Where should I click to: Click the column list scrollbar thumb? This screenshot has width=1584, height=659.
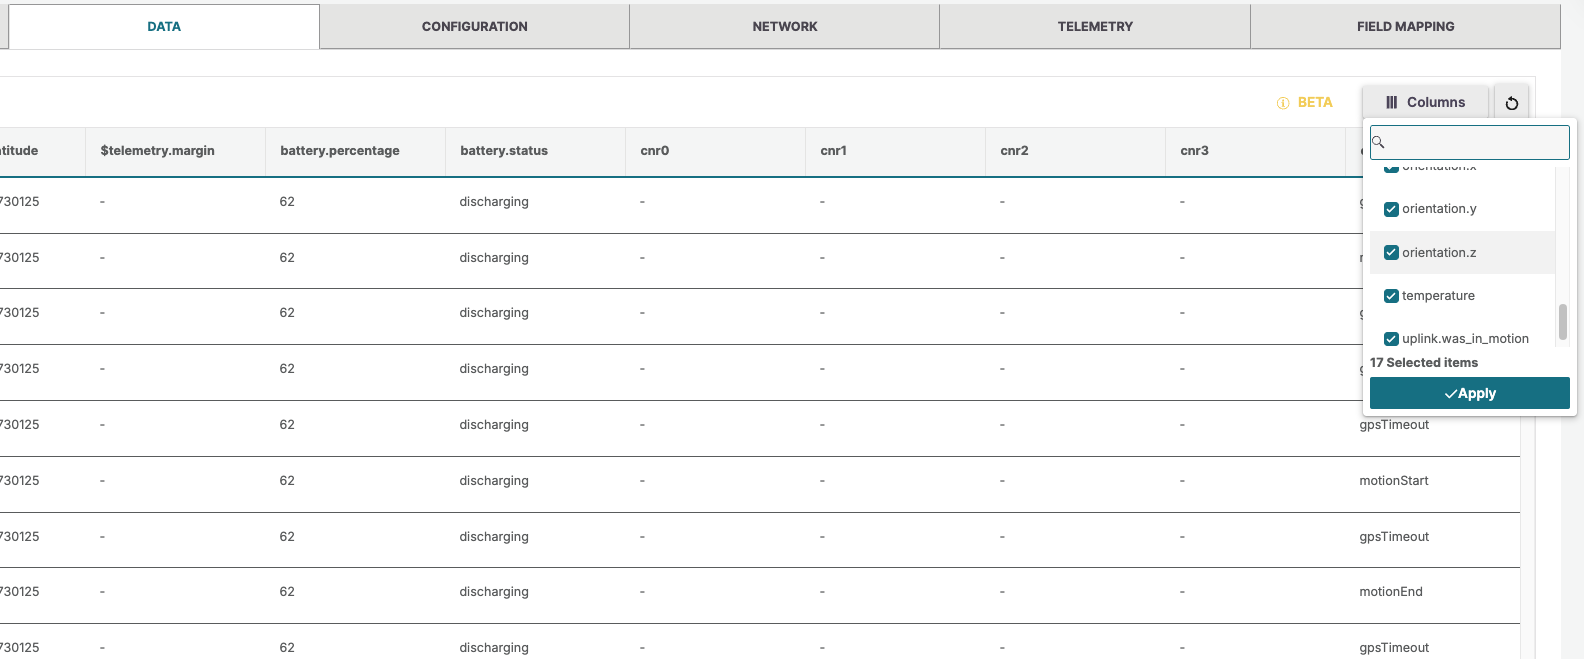pos(1562,322)
